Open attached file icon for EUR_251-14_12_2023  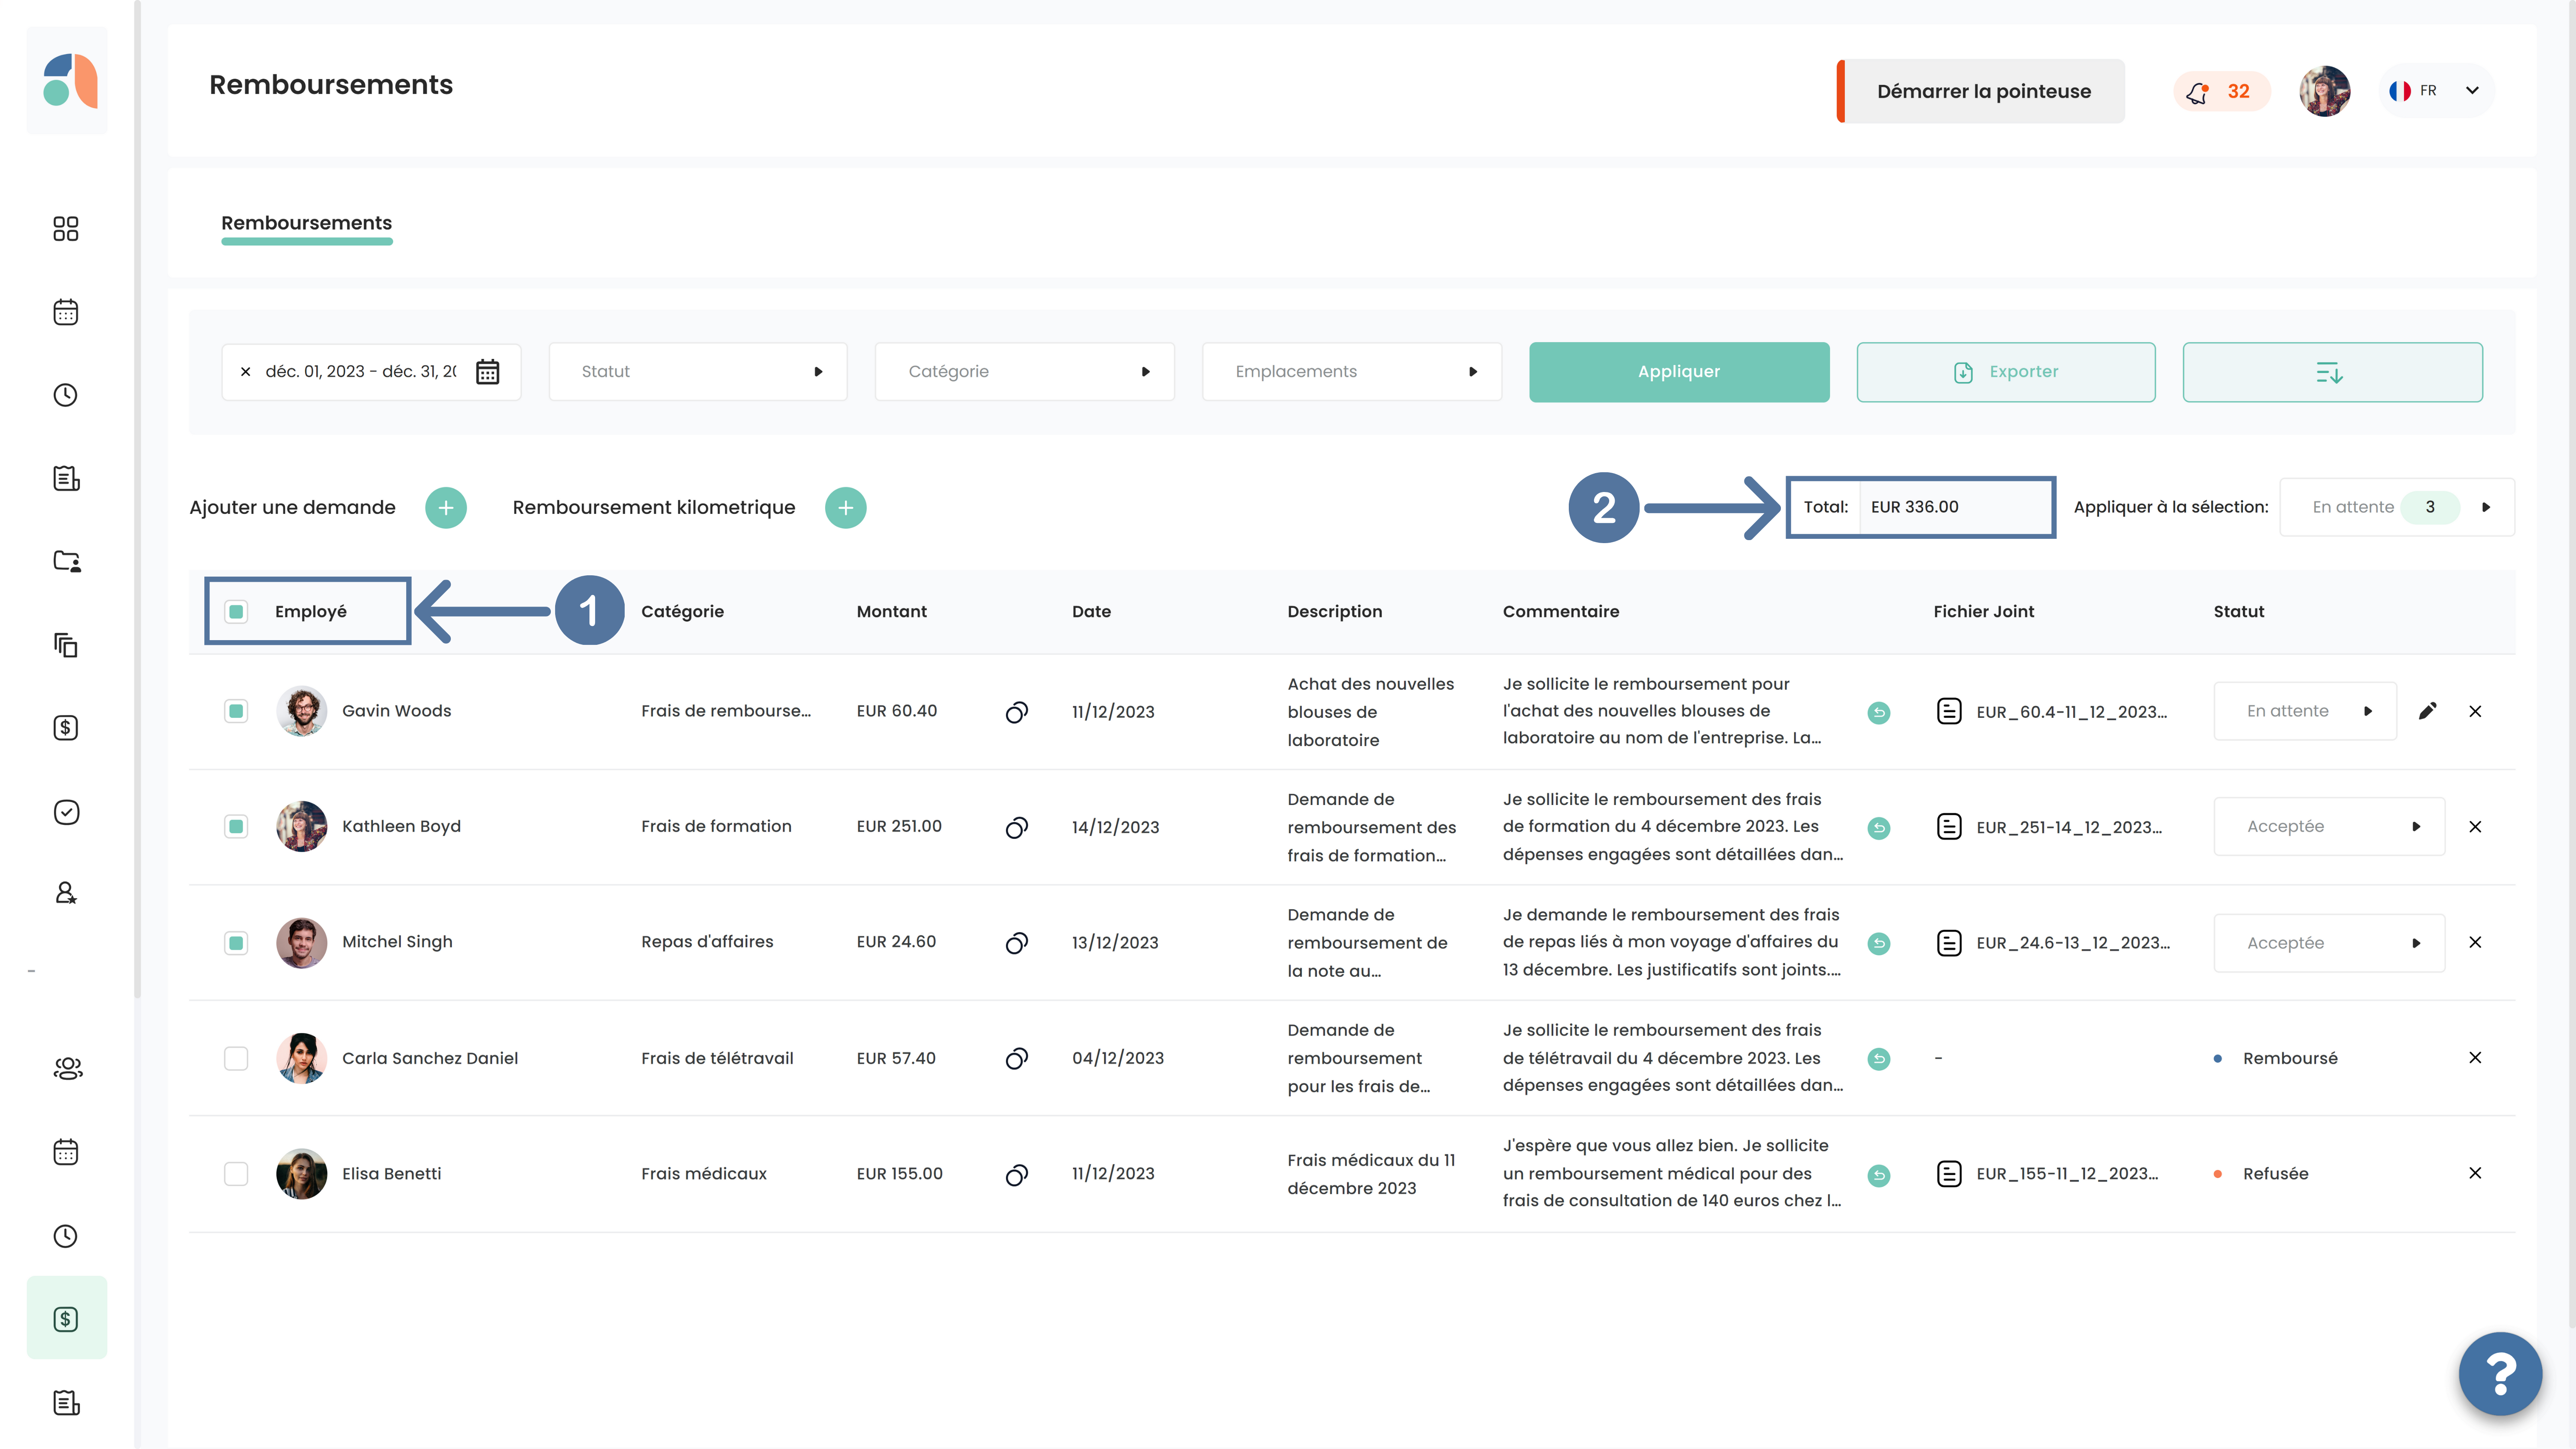pos(1949,827)
